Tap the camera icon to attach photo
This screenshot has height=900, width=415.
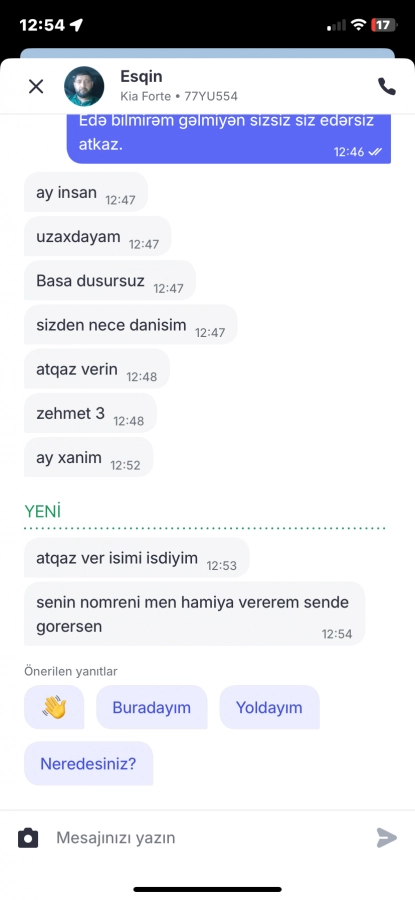pos(28,838)
